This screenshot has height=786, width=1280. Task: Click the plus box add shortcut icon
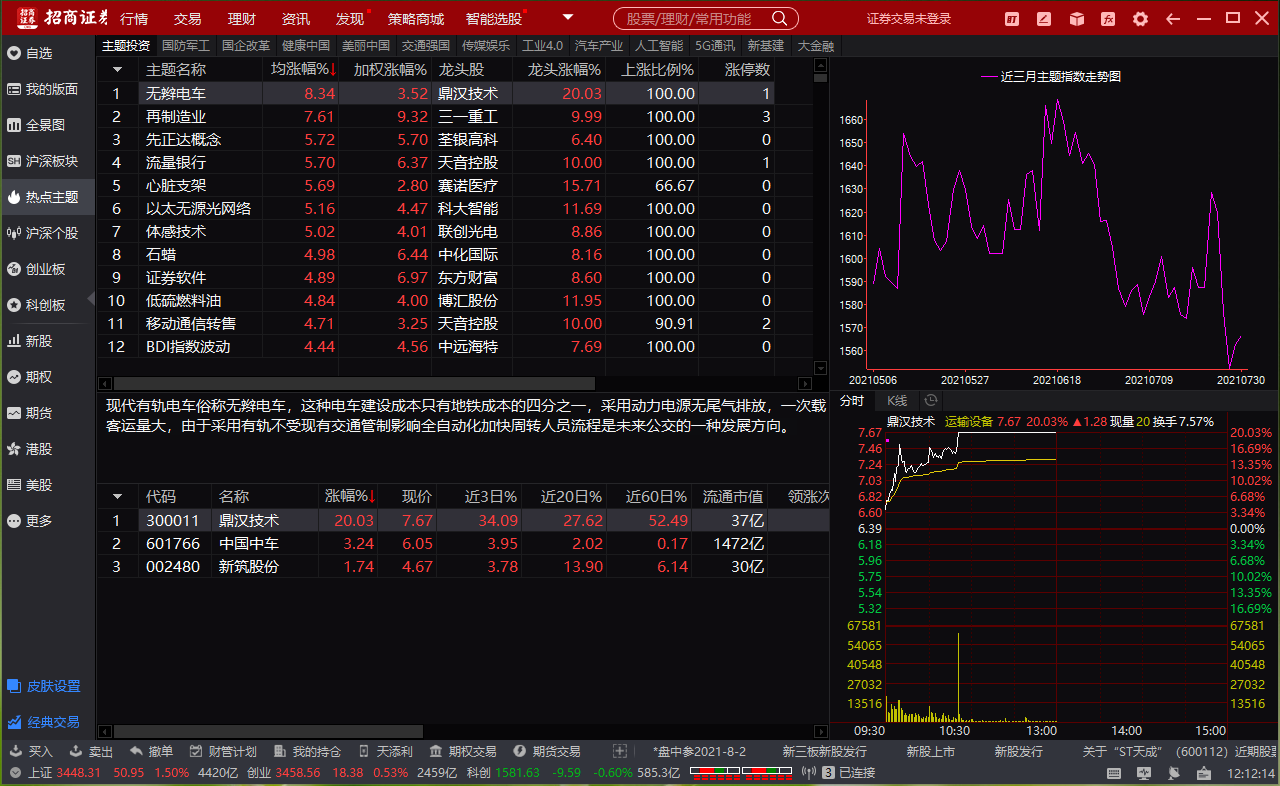pyautogui.click(x=619, y=751)
